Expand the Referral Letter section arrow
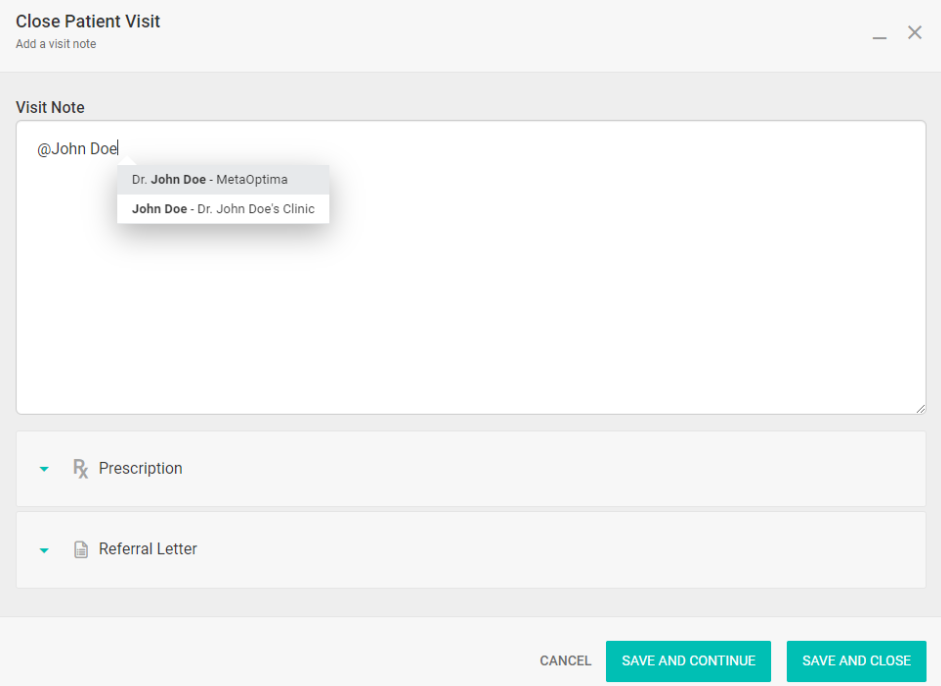941x686 pixels. [44, 550]
